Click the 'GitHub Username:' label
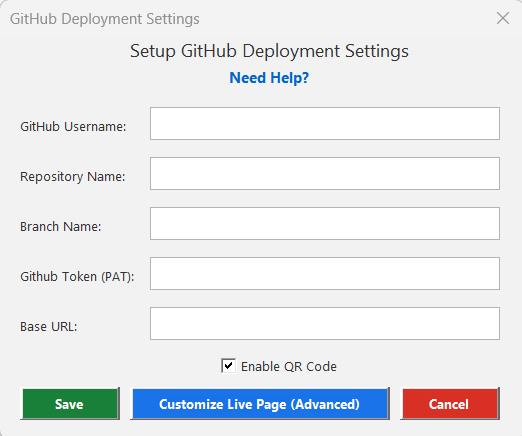 [x=73, y=127]
